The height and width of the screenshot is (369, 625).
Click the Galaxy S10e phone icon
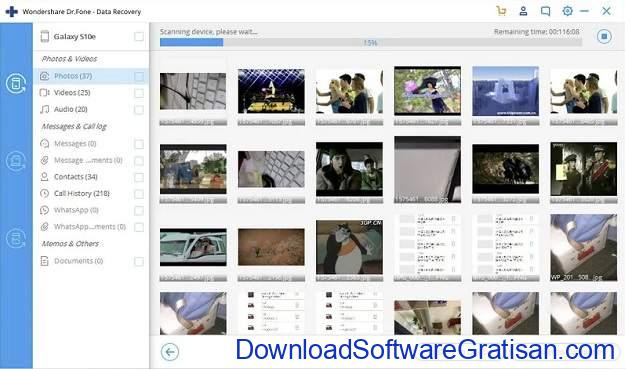[45, 36]
